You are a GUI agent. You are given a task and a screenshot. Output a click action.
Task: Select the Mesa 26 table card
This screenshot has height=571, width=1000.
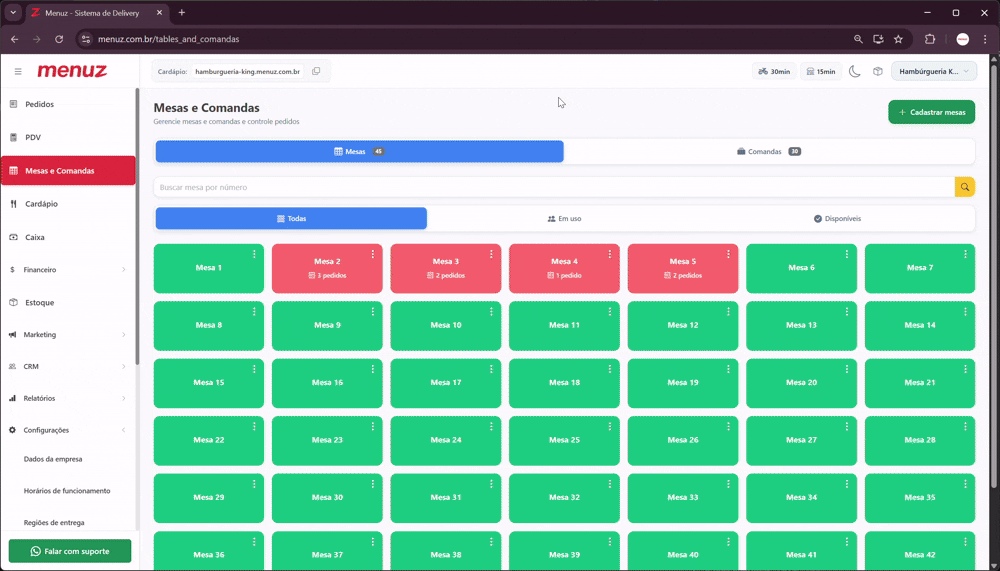(x=683, y=441)
